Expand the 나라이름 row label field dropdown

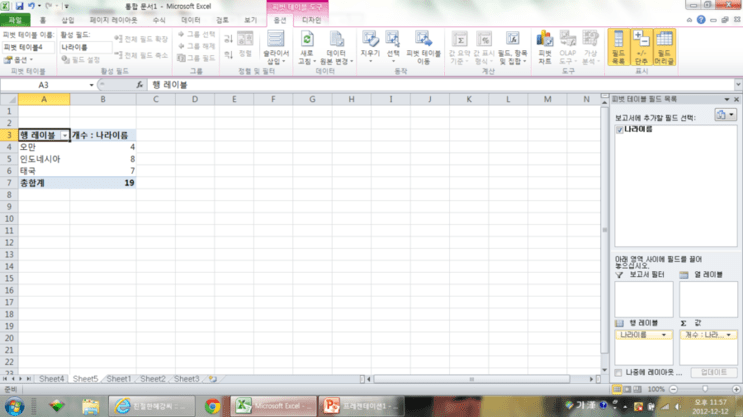664,335
